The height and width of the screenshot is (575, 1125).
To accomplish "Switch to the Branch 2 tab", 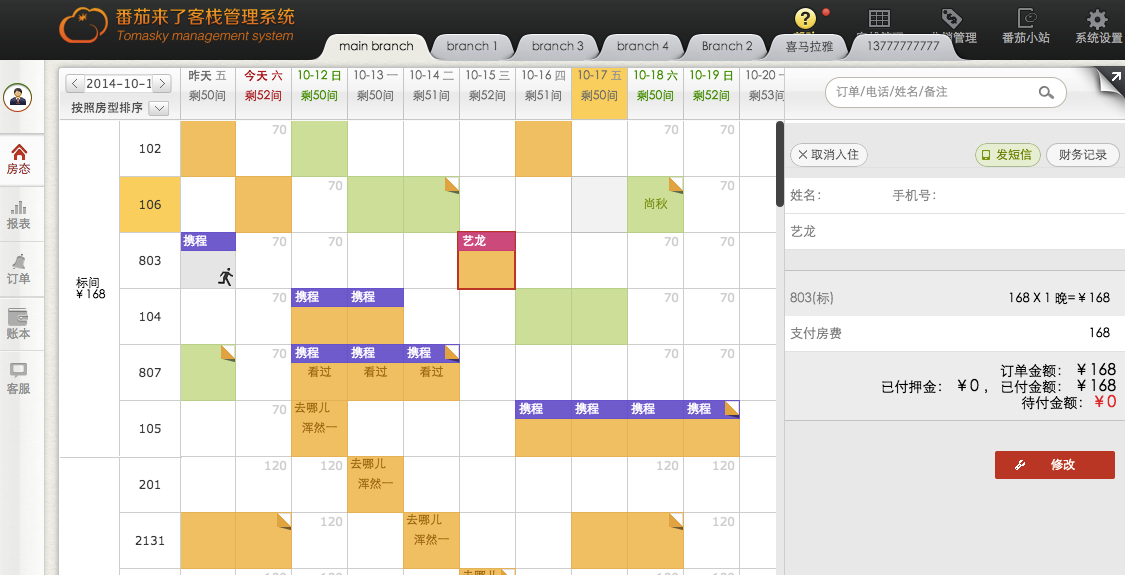I will (727, 46).
